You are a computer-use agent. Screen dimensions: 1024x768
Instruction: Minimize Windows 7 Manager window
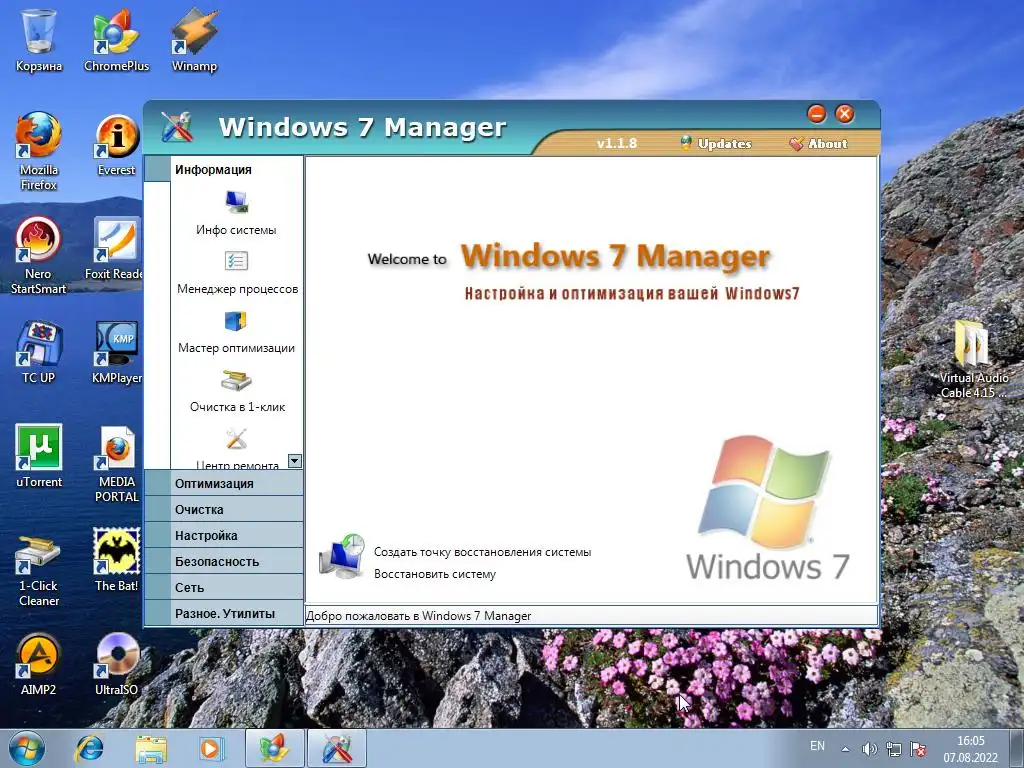click(816, 114)
